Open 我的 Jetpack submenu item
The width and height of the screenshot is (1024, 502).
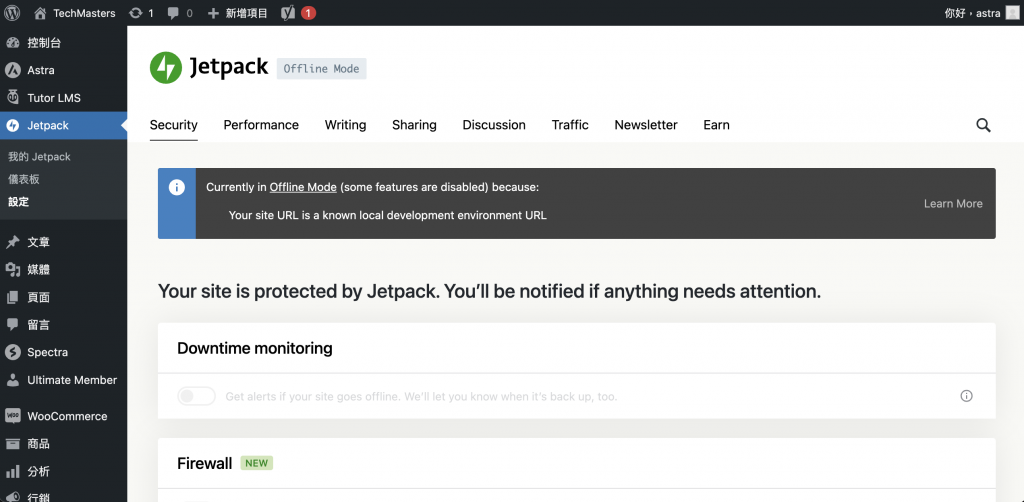39,157
